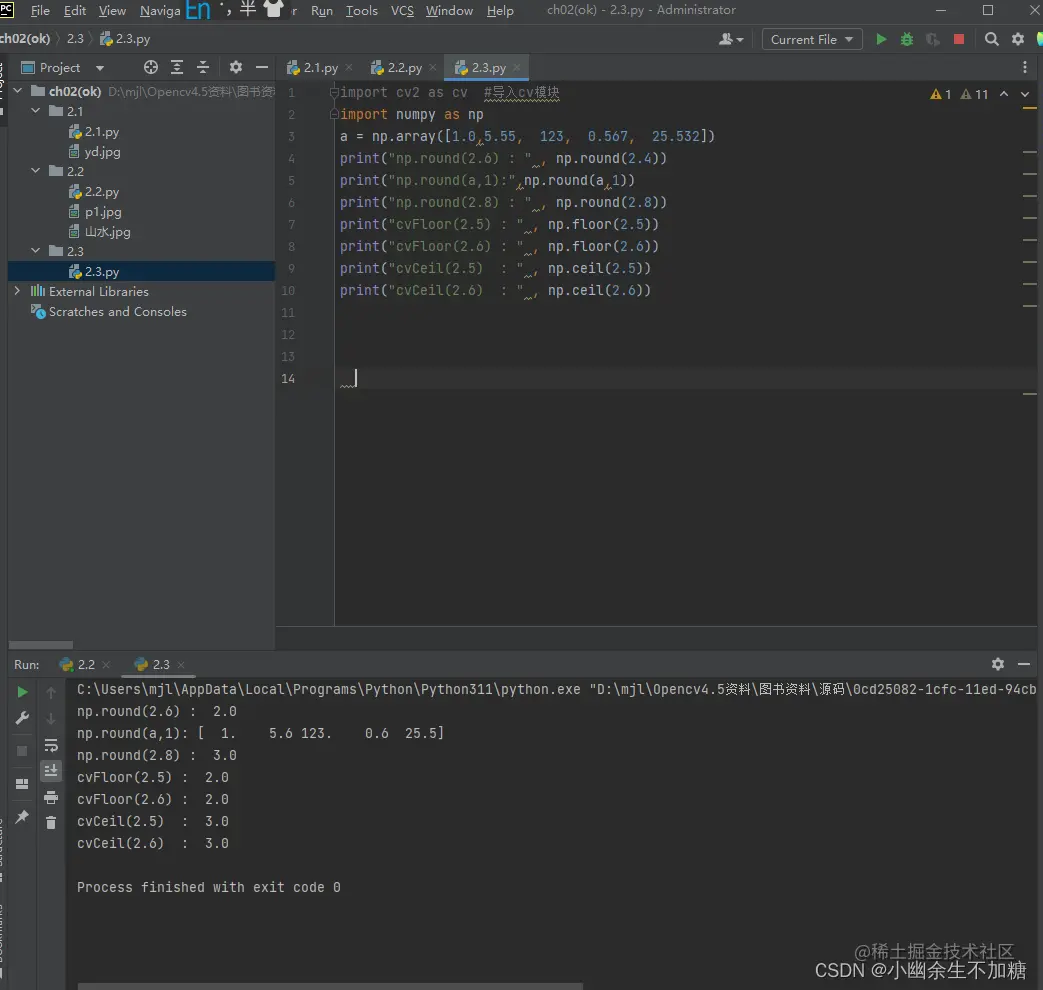The height and width of the screenshot is (990, 1043).
Task: Jump to previous highlighted error arrow
Action: point(1004,94)
